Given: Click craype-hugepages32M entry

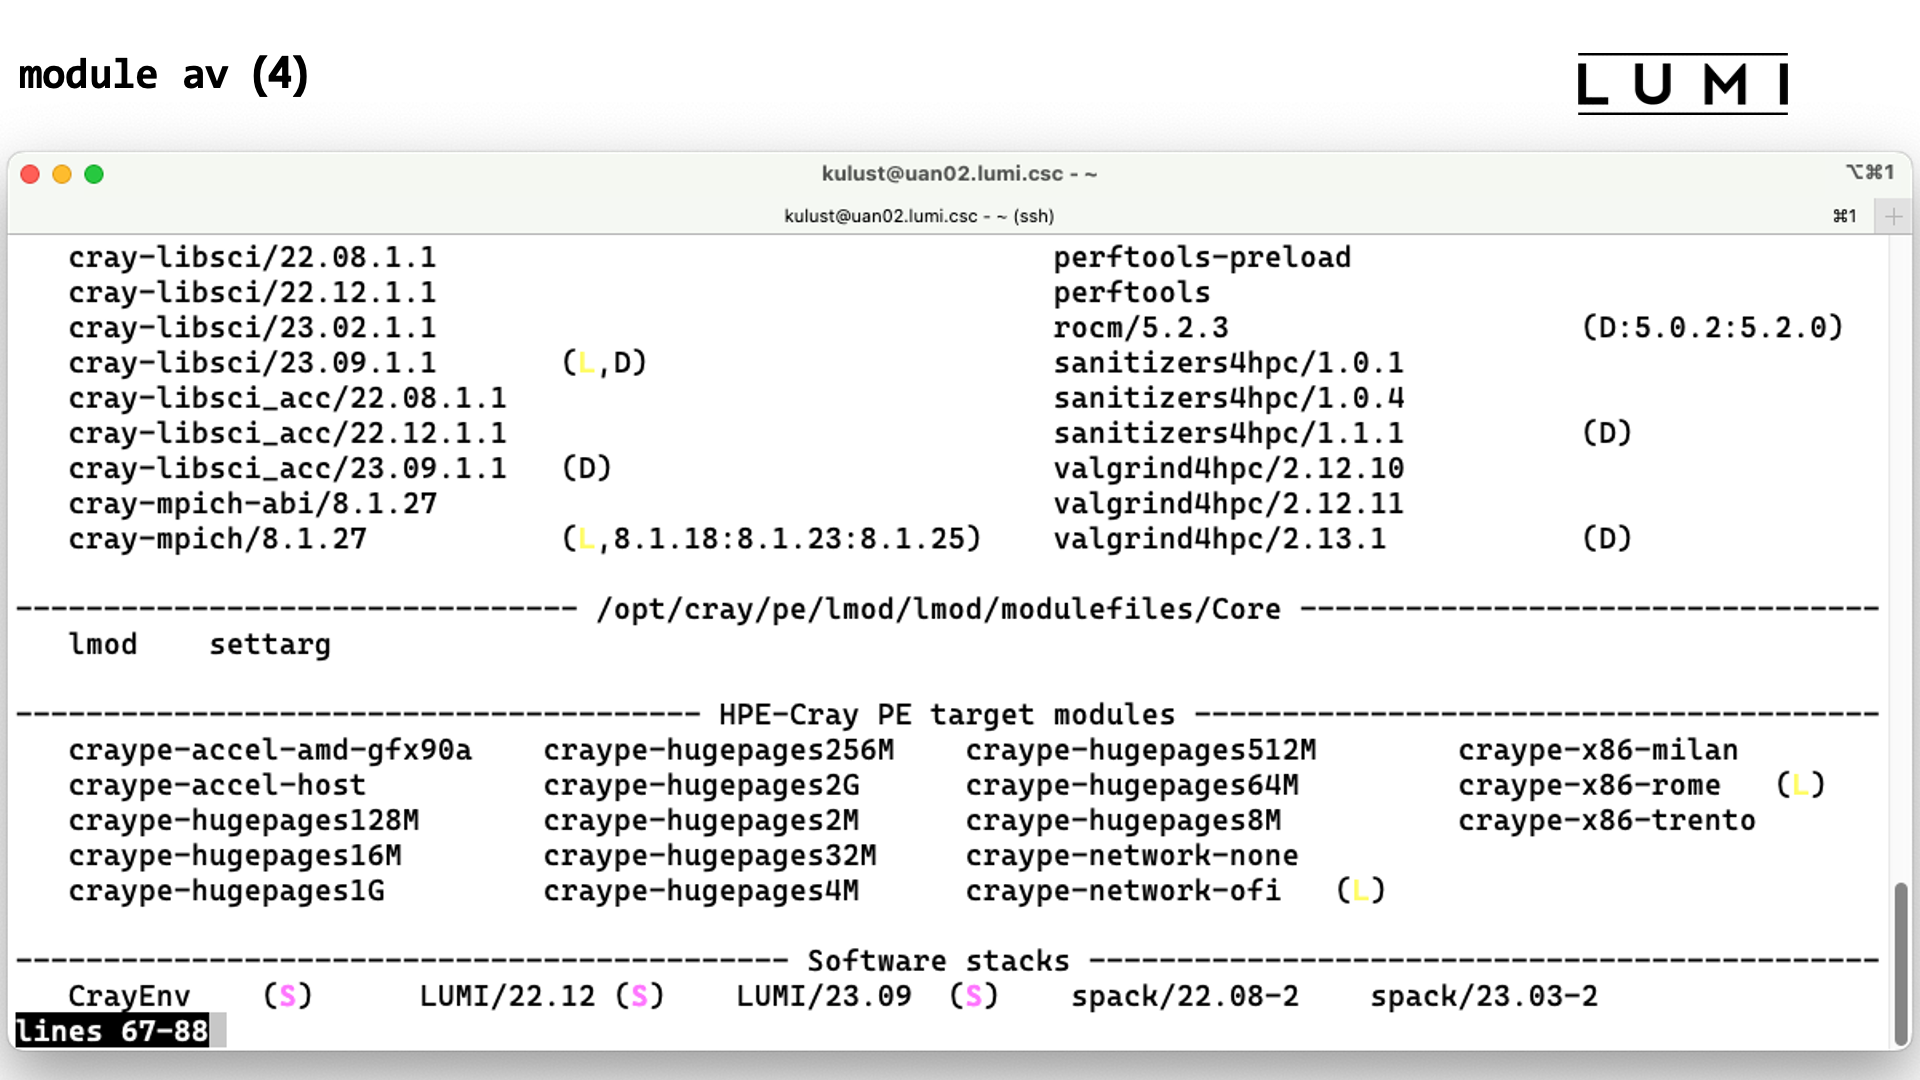Looking at the screenshot, I should [x=710, y=856].
